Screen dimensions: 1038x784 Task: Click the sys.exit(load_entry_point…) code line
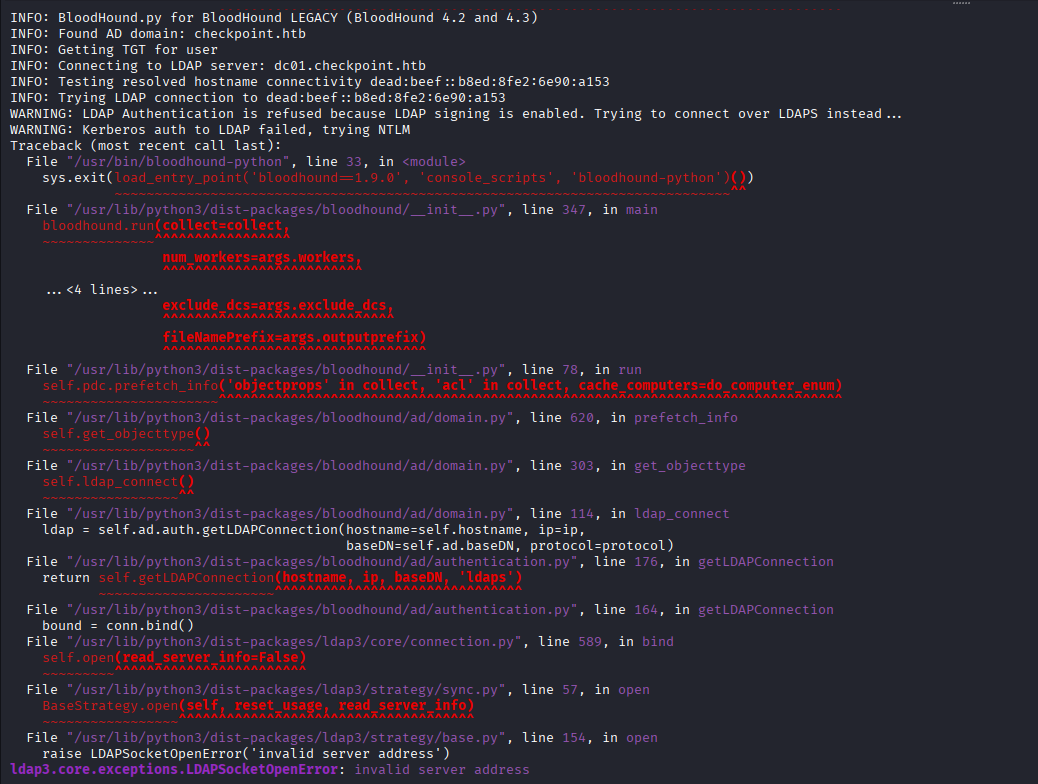pyautogui.click(x=398, y=177)
